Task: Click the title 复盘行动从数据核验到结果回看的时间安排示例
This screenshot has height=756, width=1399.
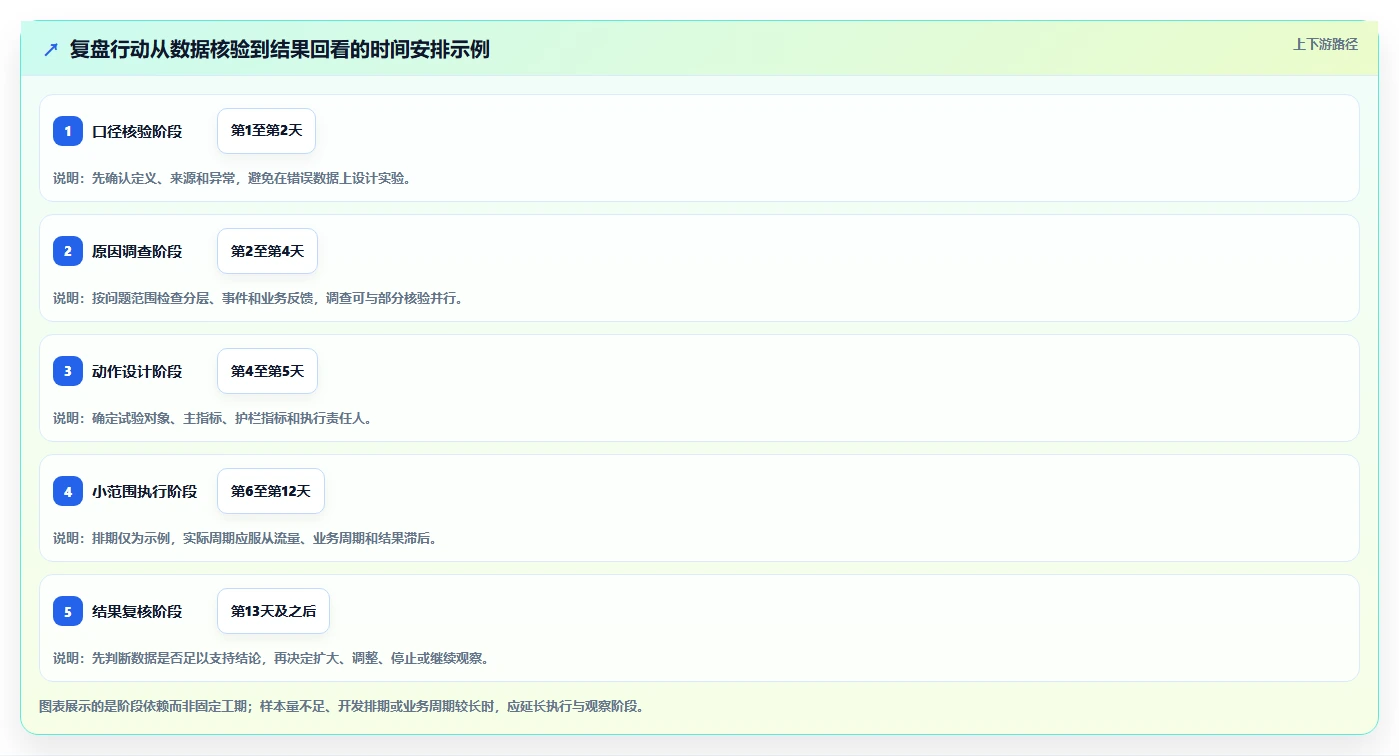Action: [x=280, y=49]
